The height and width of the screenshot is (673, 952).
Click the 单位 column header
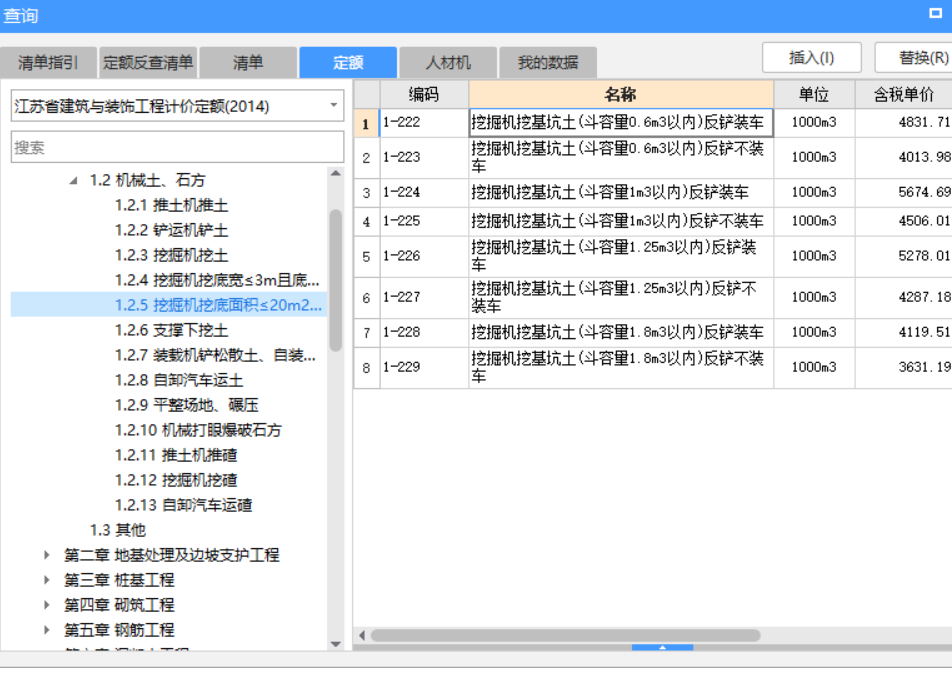(x=814, y=94)
